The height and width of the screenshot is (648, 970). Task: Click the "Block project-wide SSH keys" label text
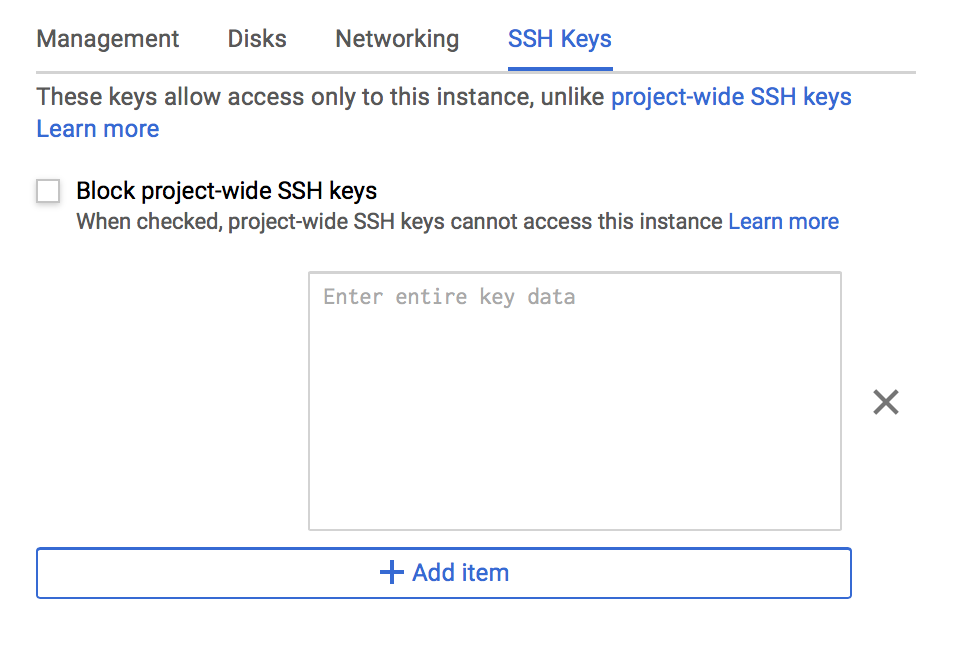tap(226, 190)
